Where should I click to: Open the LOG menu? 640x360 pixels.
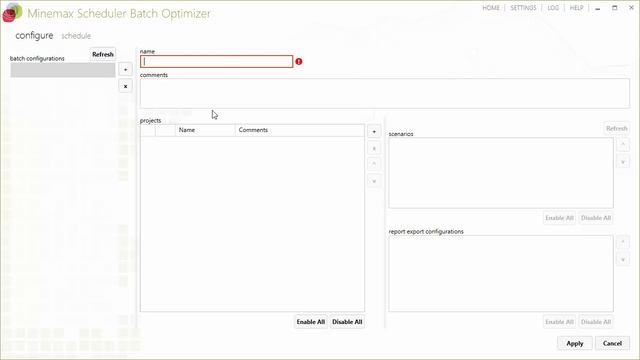coord(553,8)
